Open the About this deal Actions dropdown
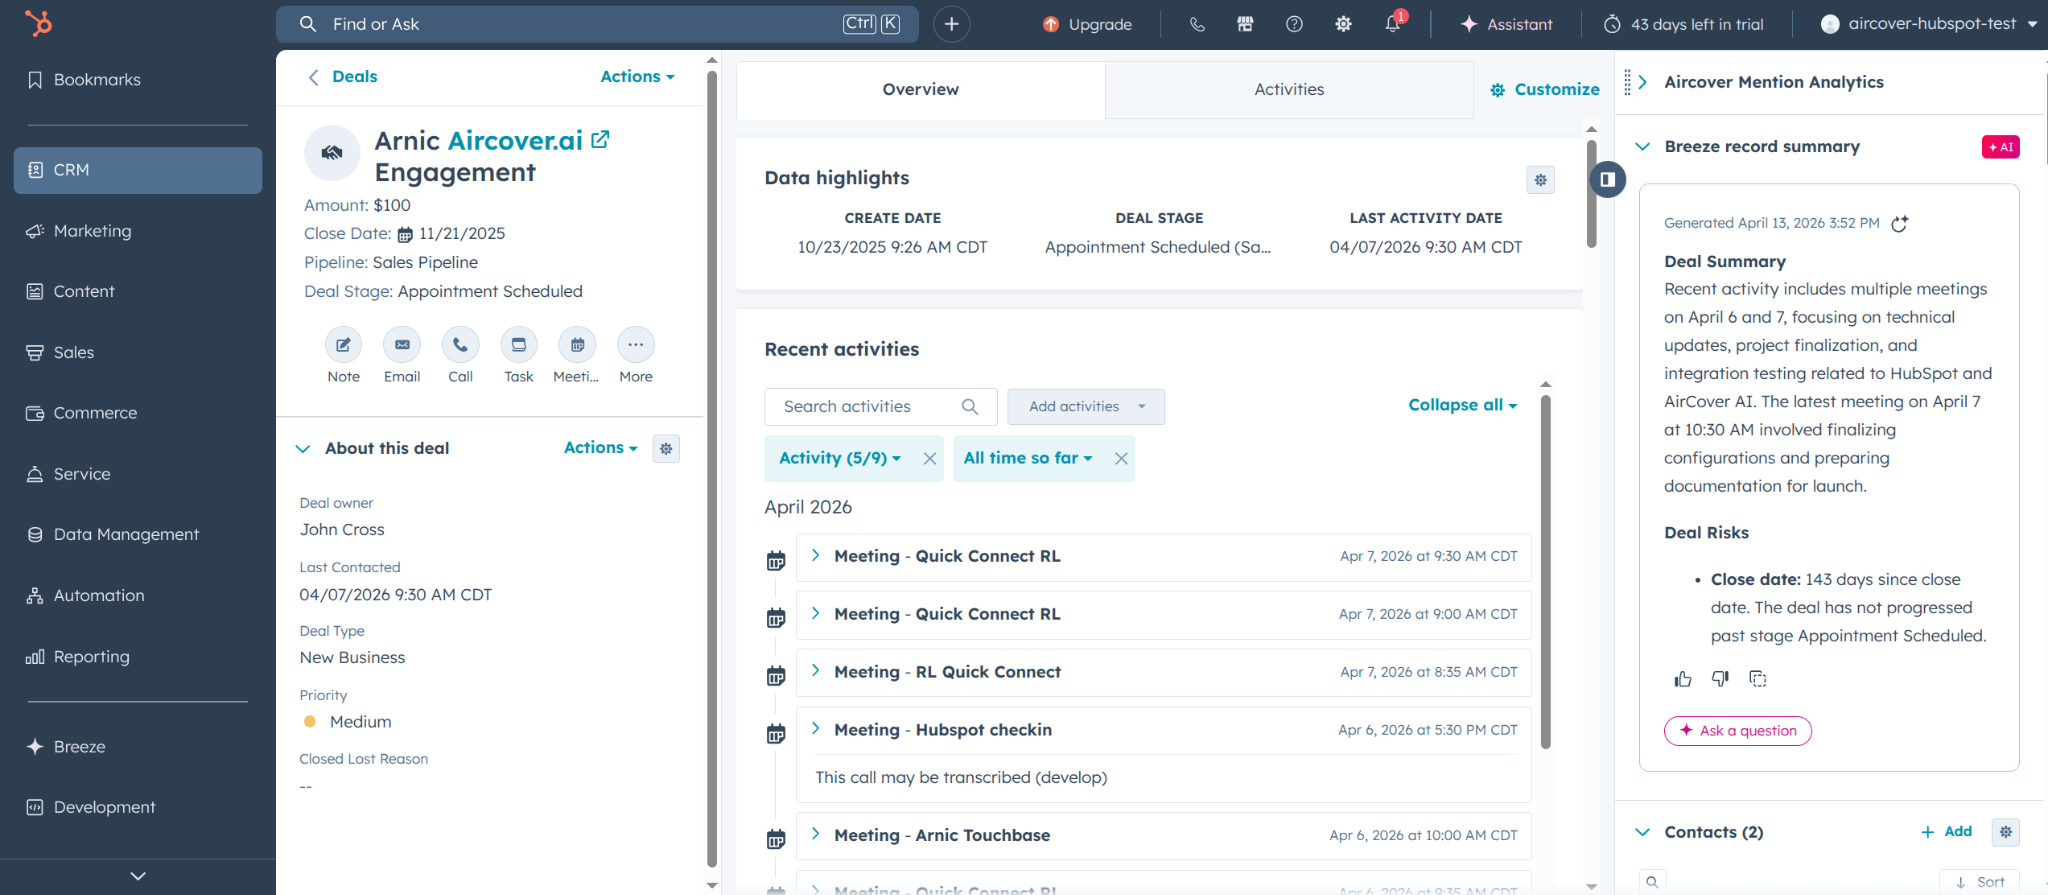 tap(600, 448)
